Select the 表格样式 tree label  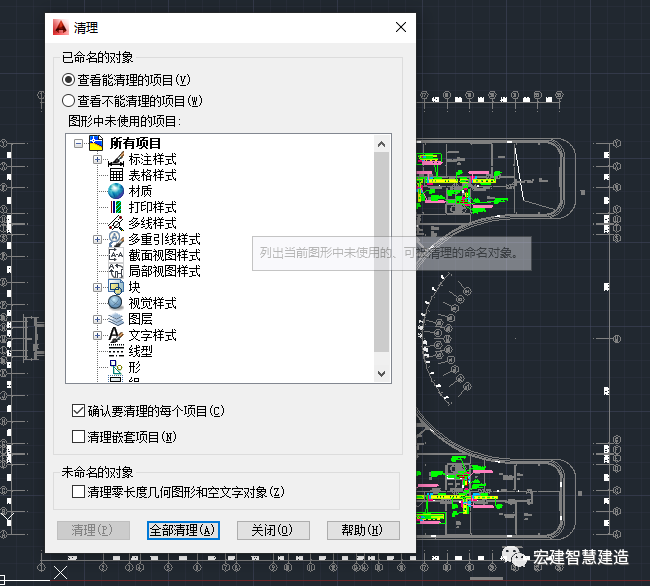point(153,175)
